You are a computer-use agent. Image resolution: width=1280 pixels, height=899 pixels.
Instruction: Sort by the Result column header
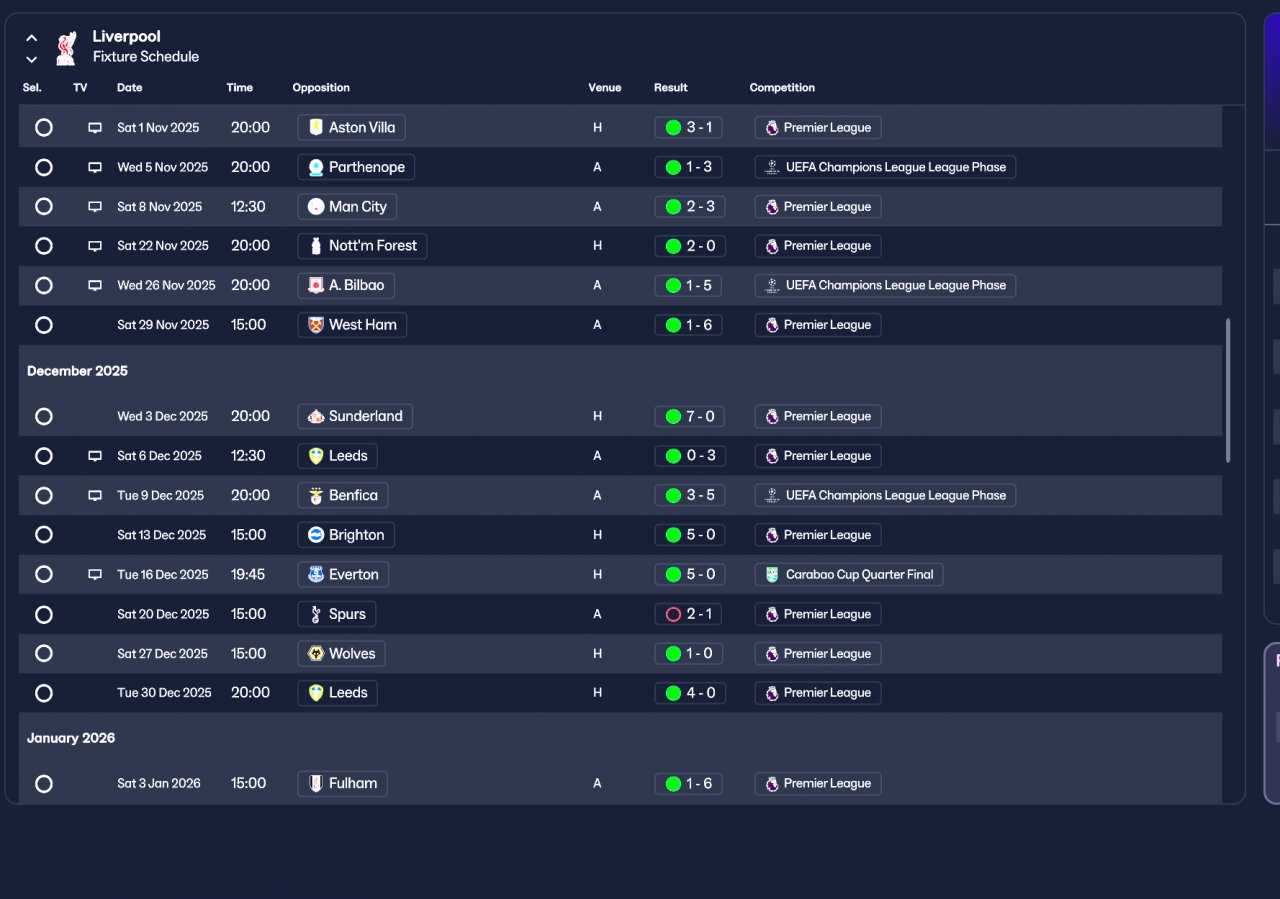(671, 88)
